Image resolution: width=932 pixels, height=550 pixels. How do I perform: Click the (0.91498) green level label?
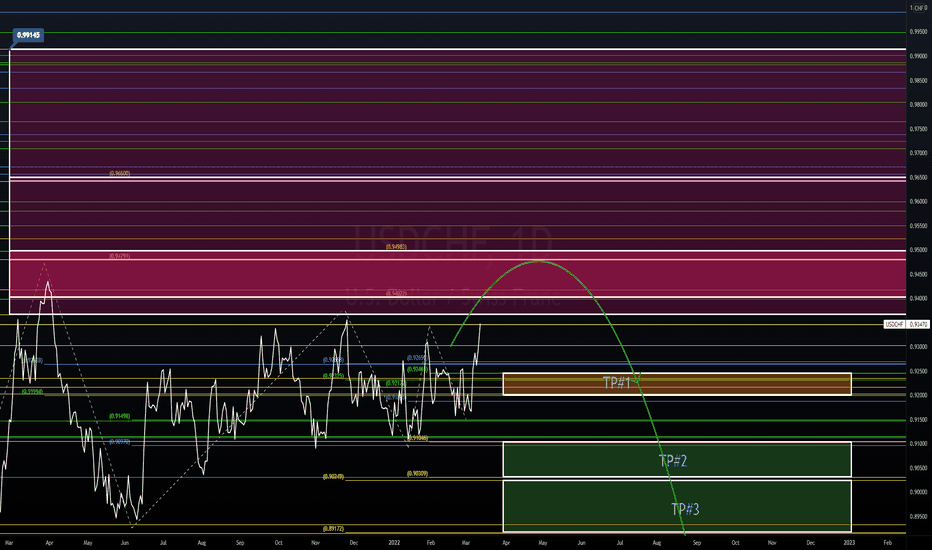pyautogui.click(x=119, y=417)
